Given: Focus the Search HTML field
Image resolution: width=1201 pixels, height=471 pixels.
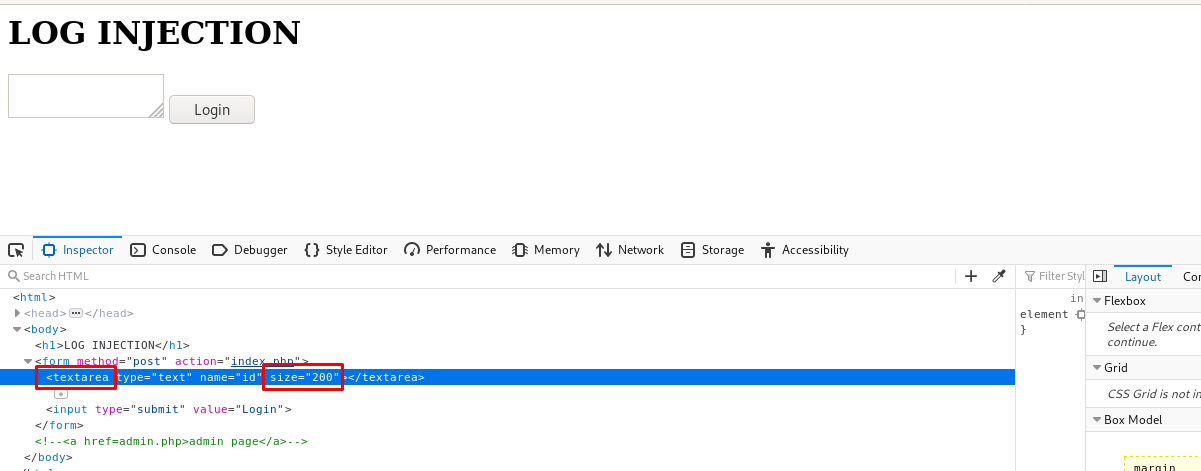Looking at the screenshot, I should (x=480, y=276).
